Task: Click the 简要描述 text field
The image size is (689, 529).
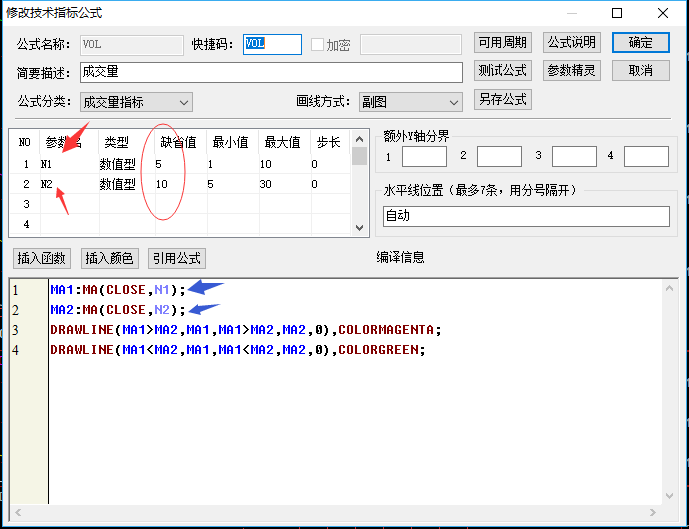Action: [x=271, y=72]
